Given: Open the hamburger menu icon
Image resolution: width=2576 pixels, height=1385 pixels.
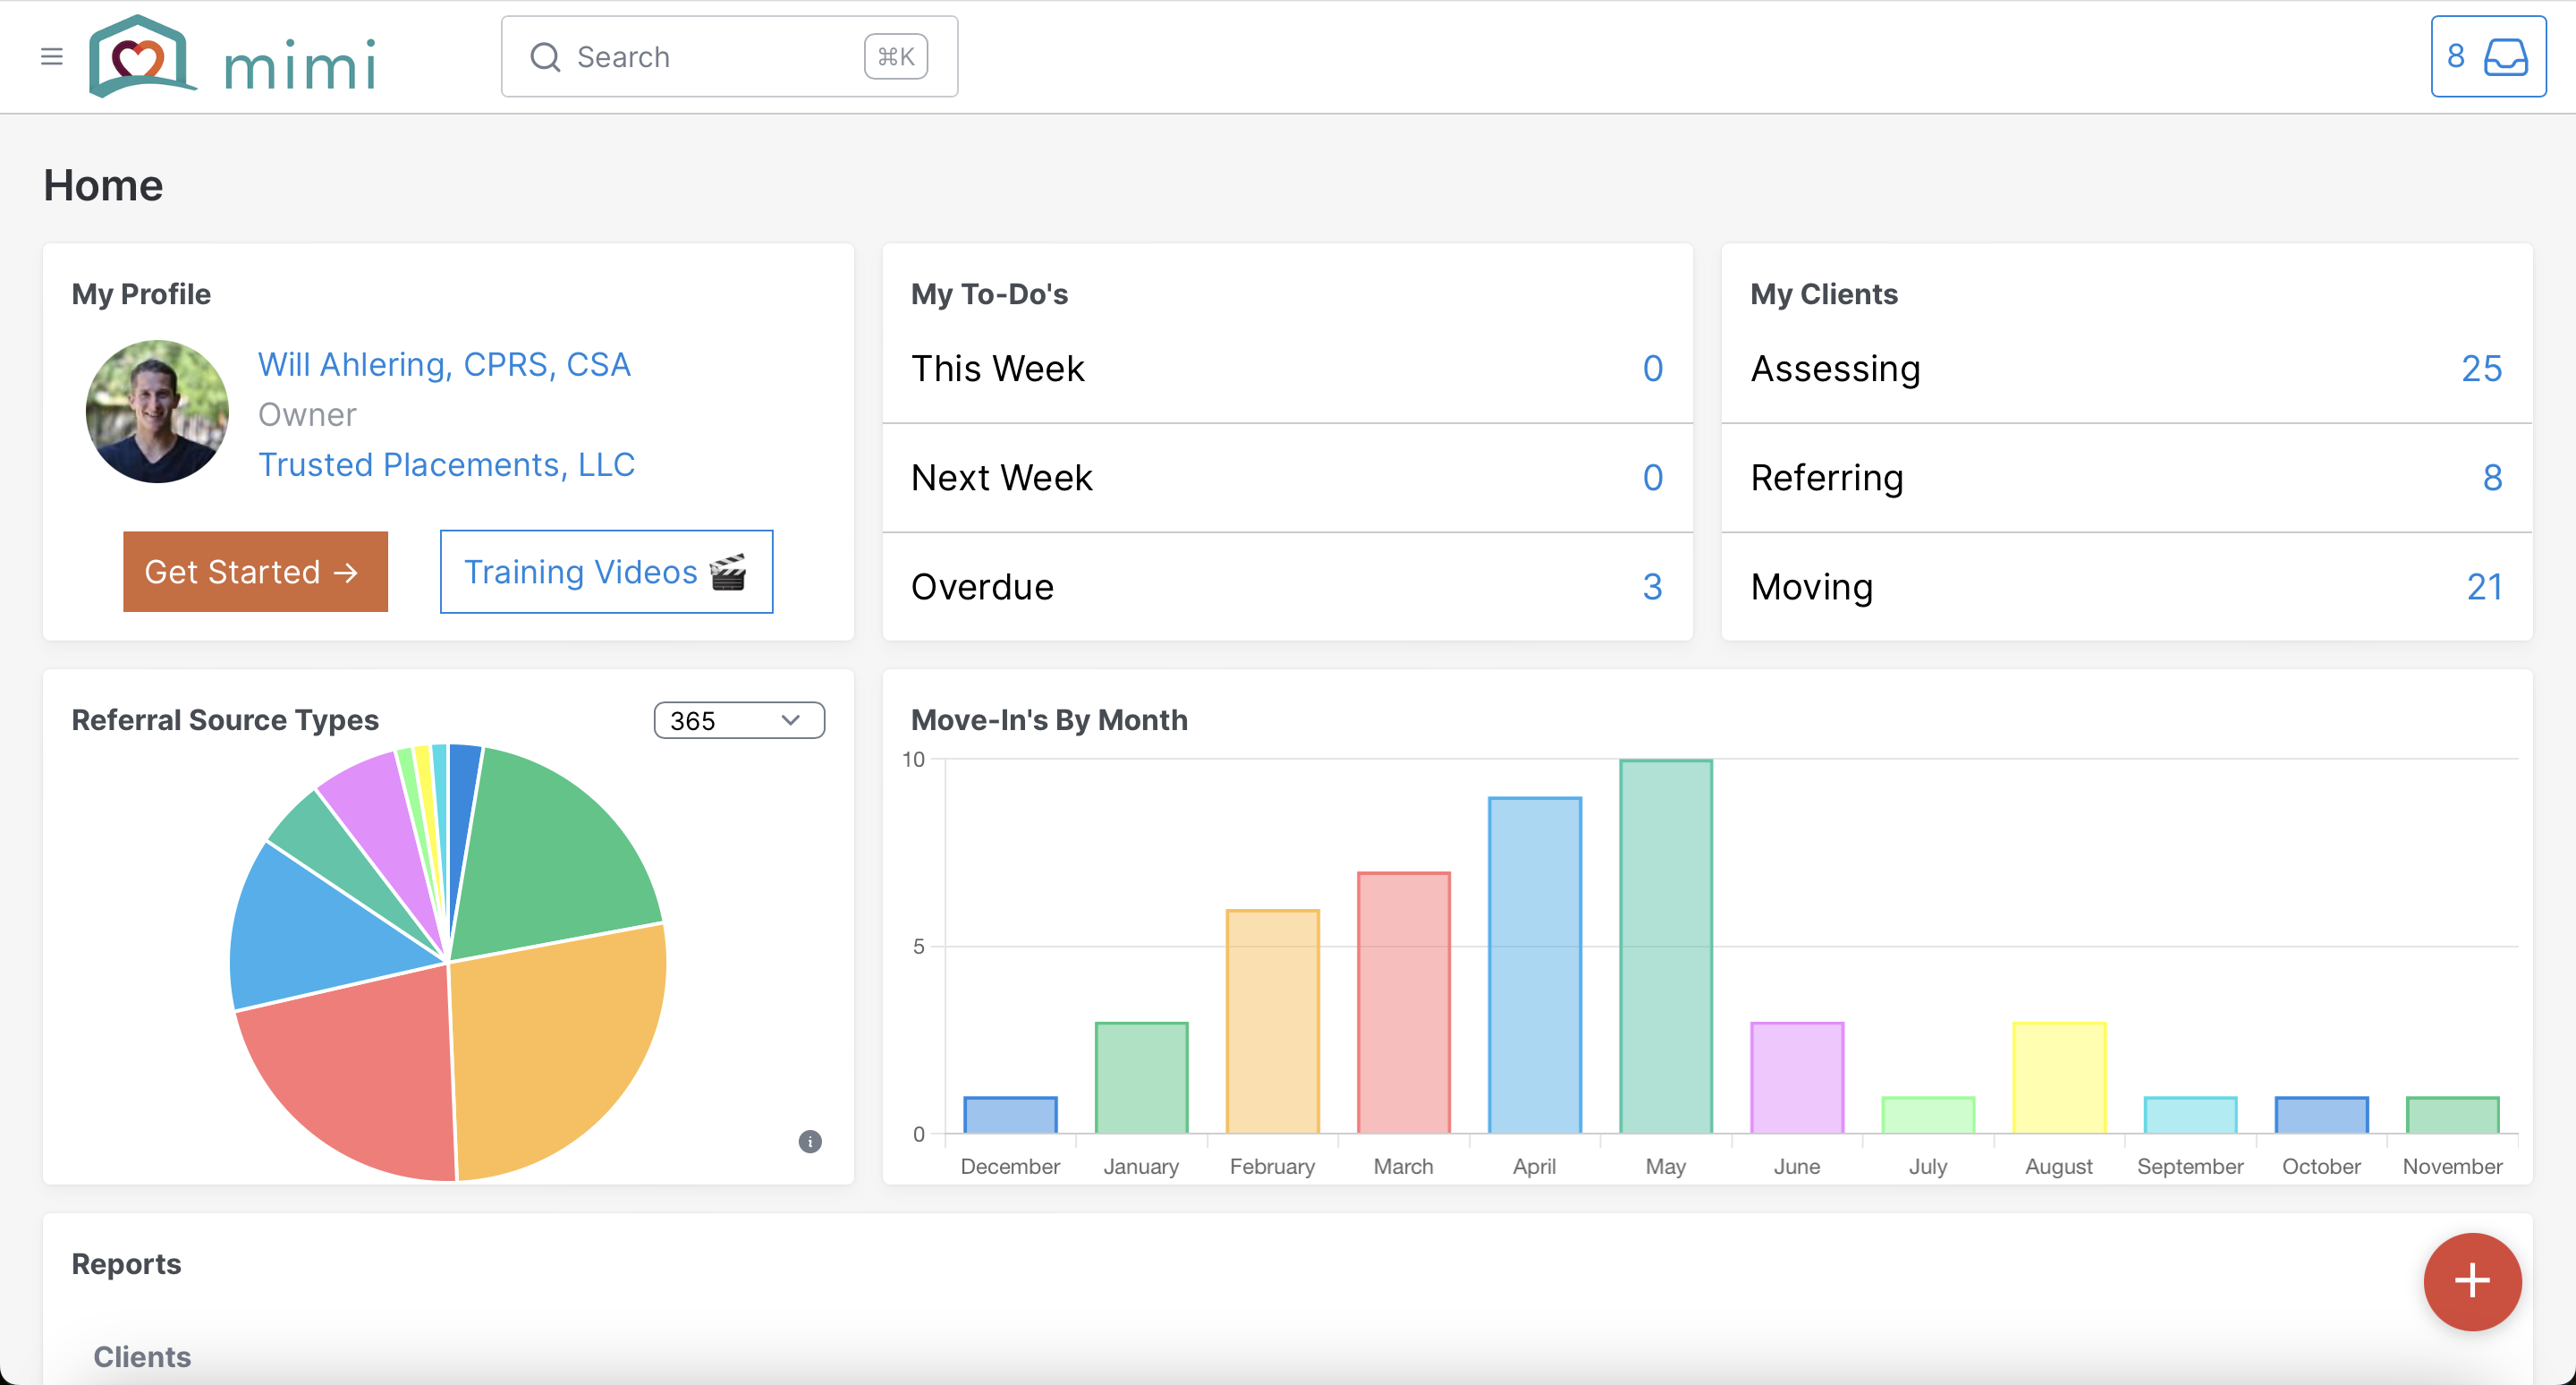Looking at the screenshot, I should [52, 57].
